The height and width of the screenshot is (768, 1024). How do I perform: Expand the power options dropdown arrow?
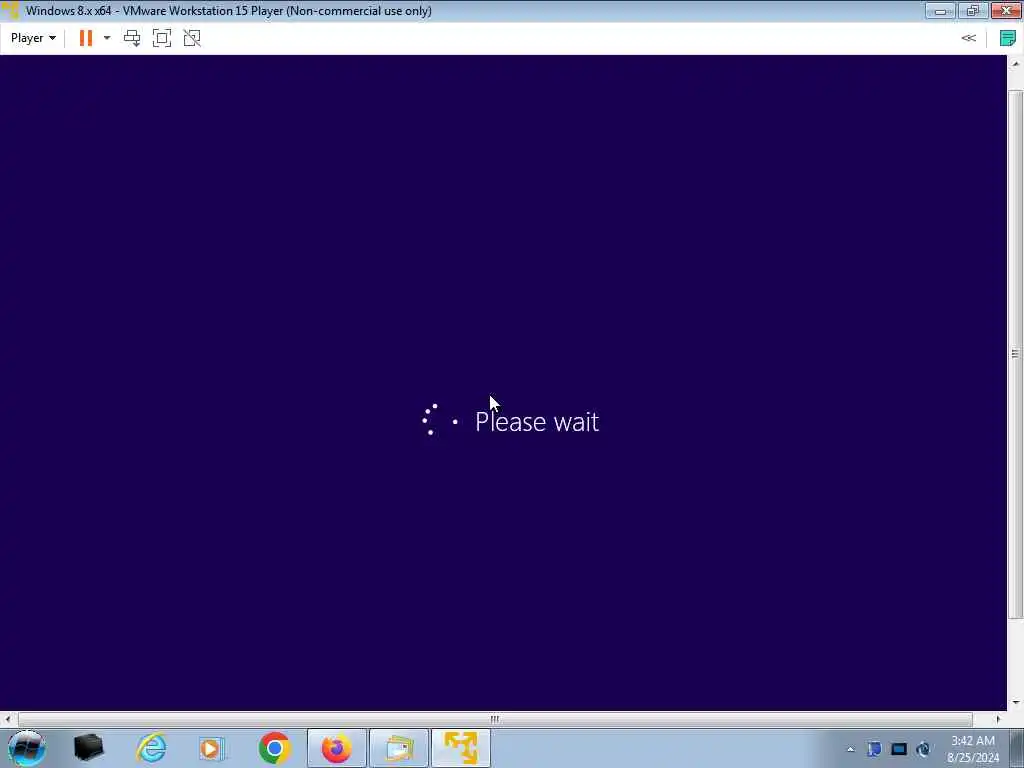point(106,38)
